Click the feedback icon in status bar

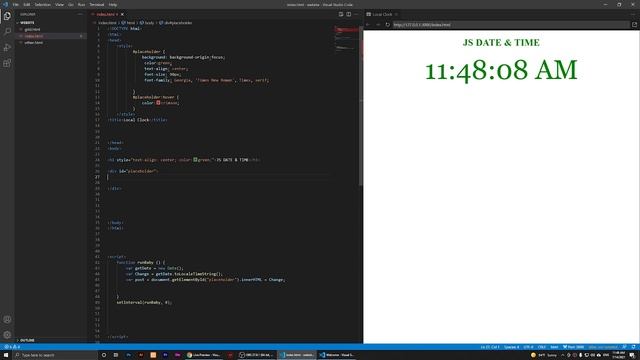coord(624,347)
